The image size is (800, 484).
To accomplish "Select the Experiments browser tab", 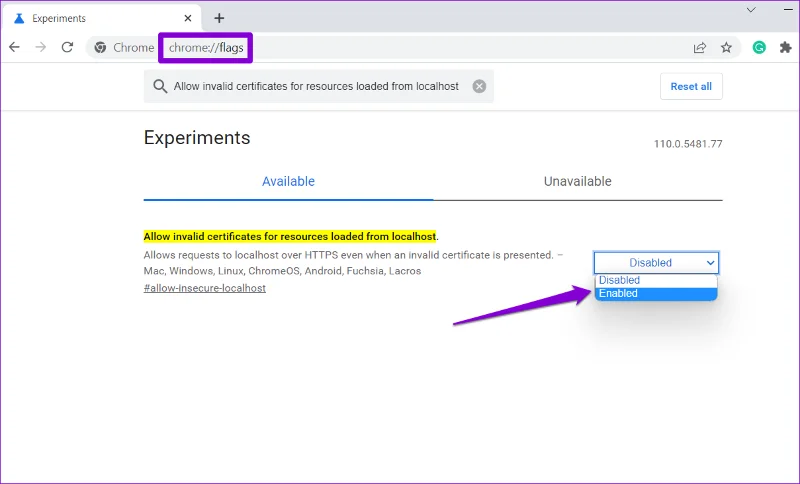I will point(102,18).
